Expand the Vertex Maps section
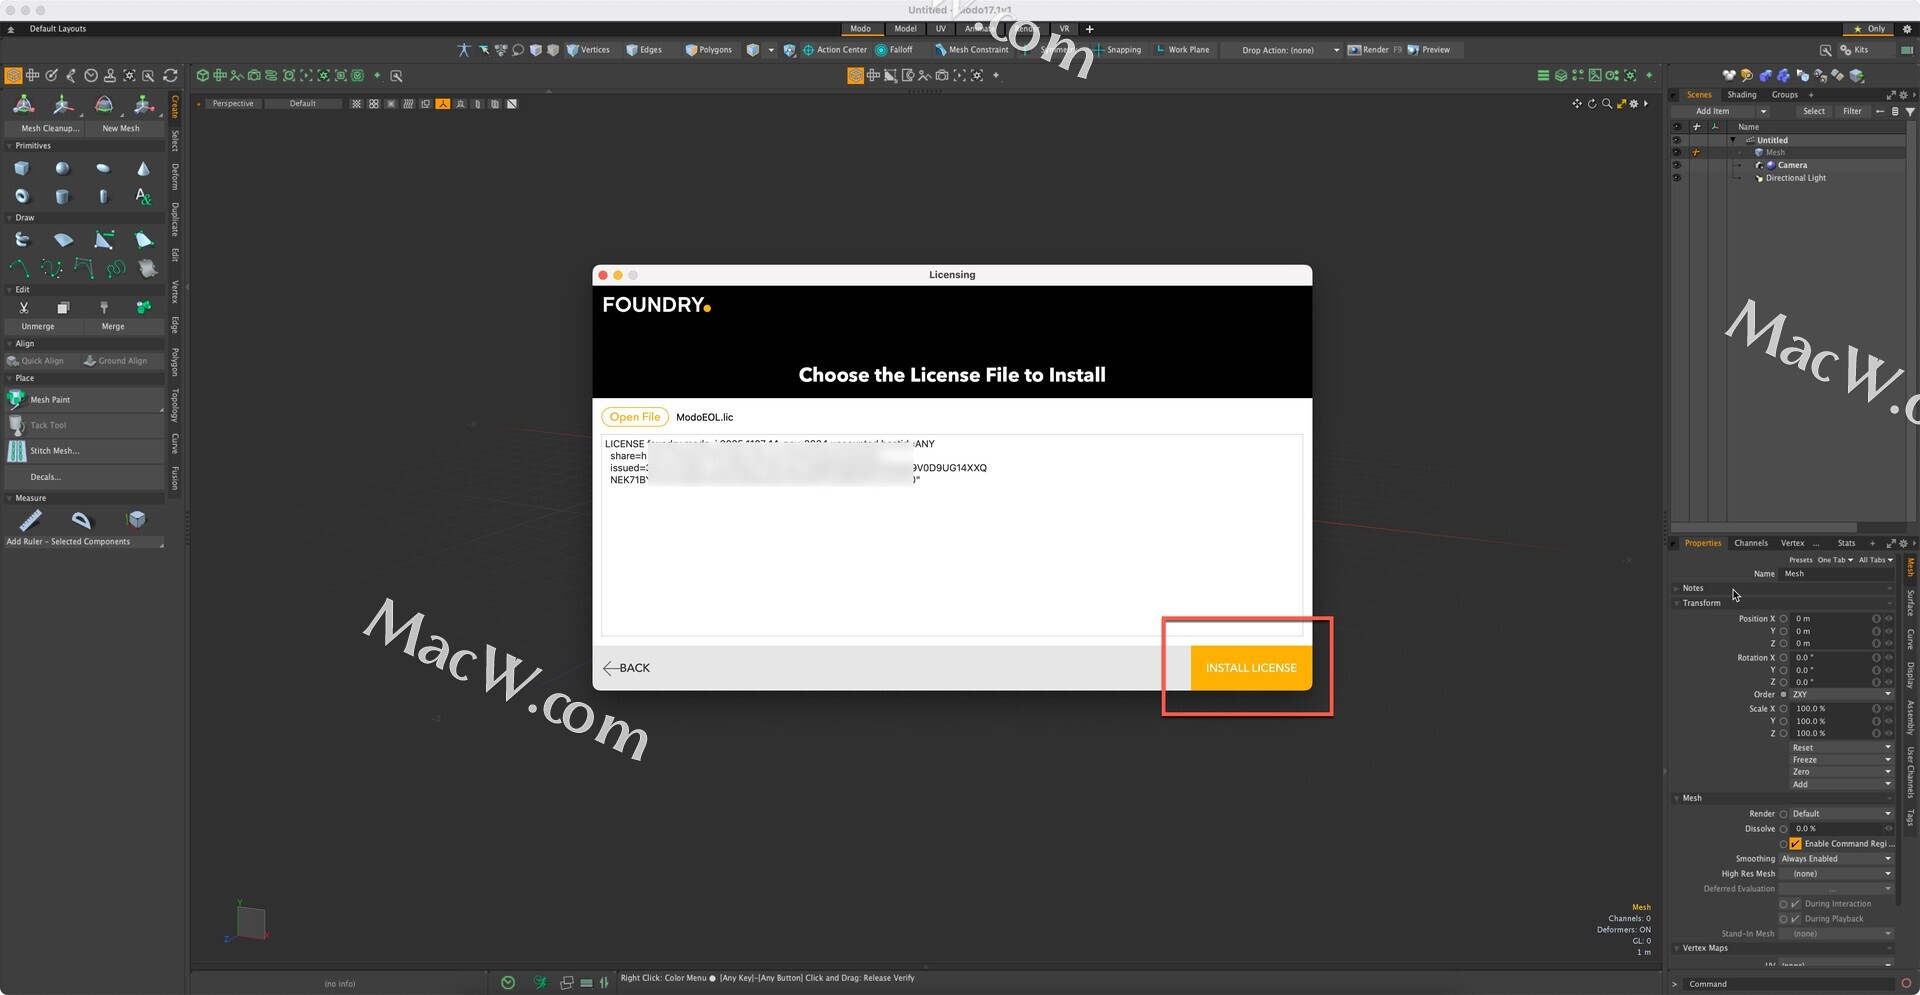Screen dimensions: 1920x995 tap(1677, 948)
